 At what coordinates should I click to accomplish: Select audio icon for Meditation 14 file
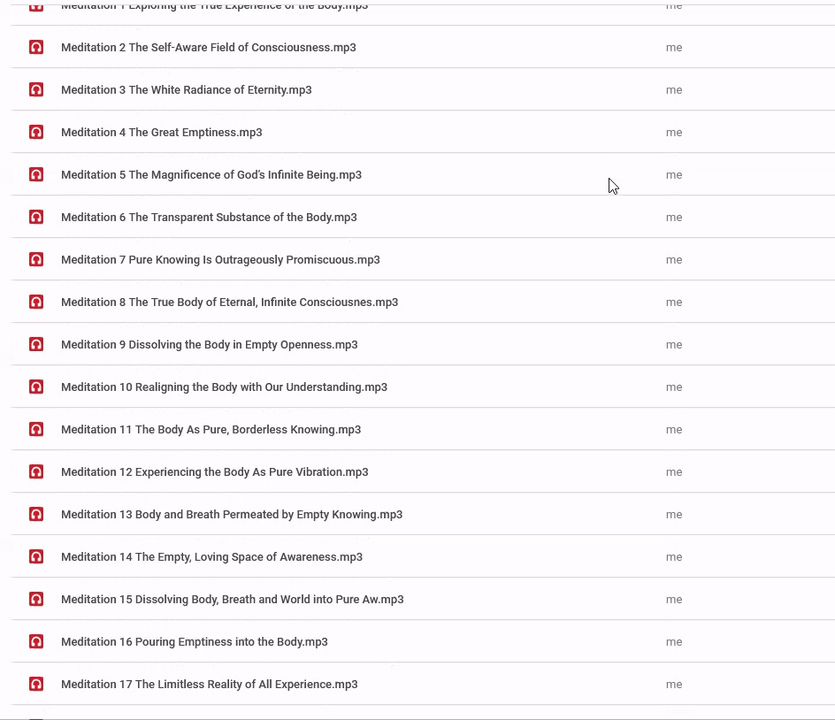click(x=36, y=557)
